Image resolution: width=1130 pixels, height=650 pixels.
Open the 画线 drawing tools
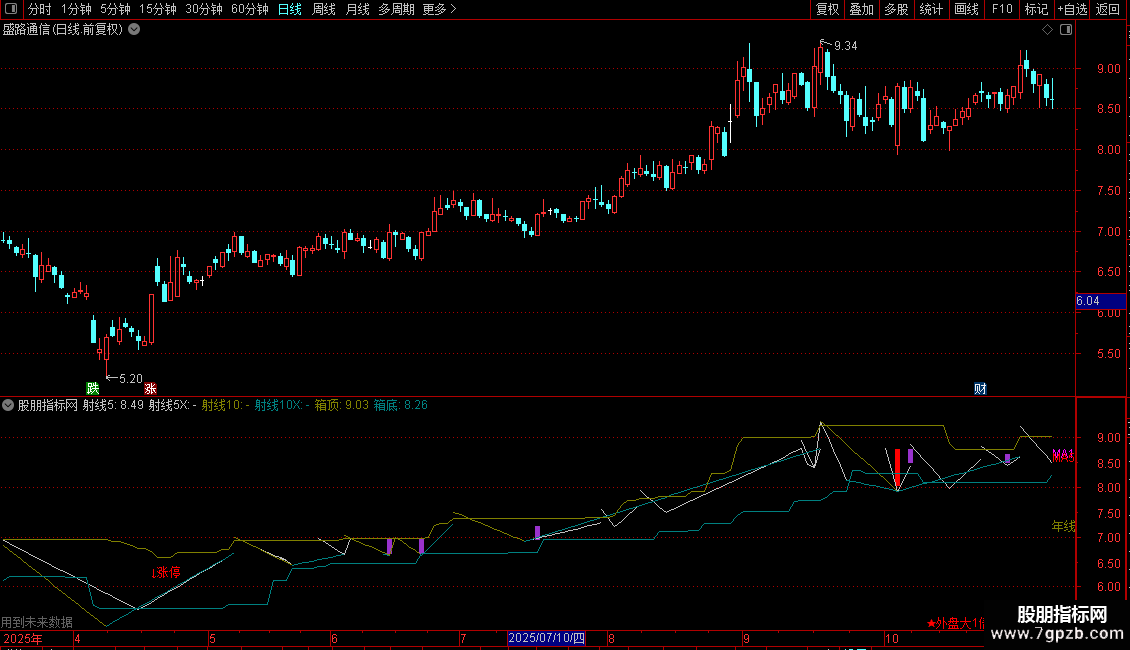coord(966,10)
